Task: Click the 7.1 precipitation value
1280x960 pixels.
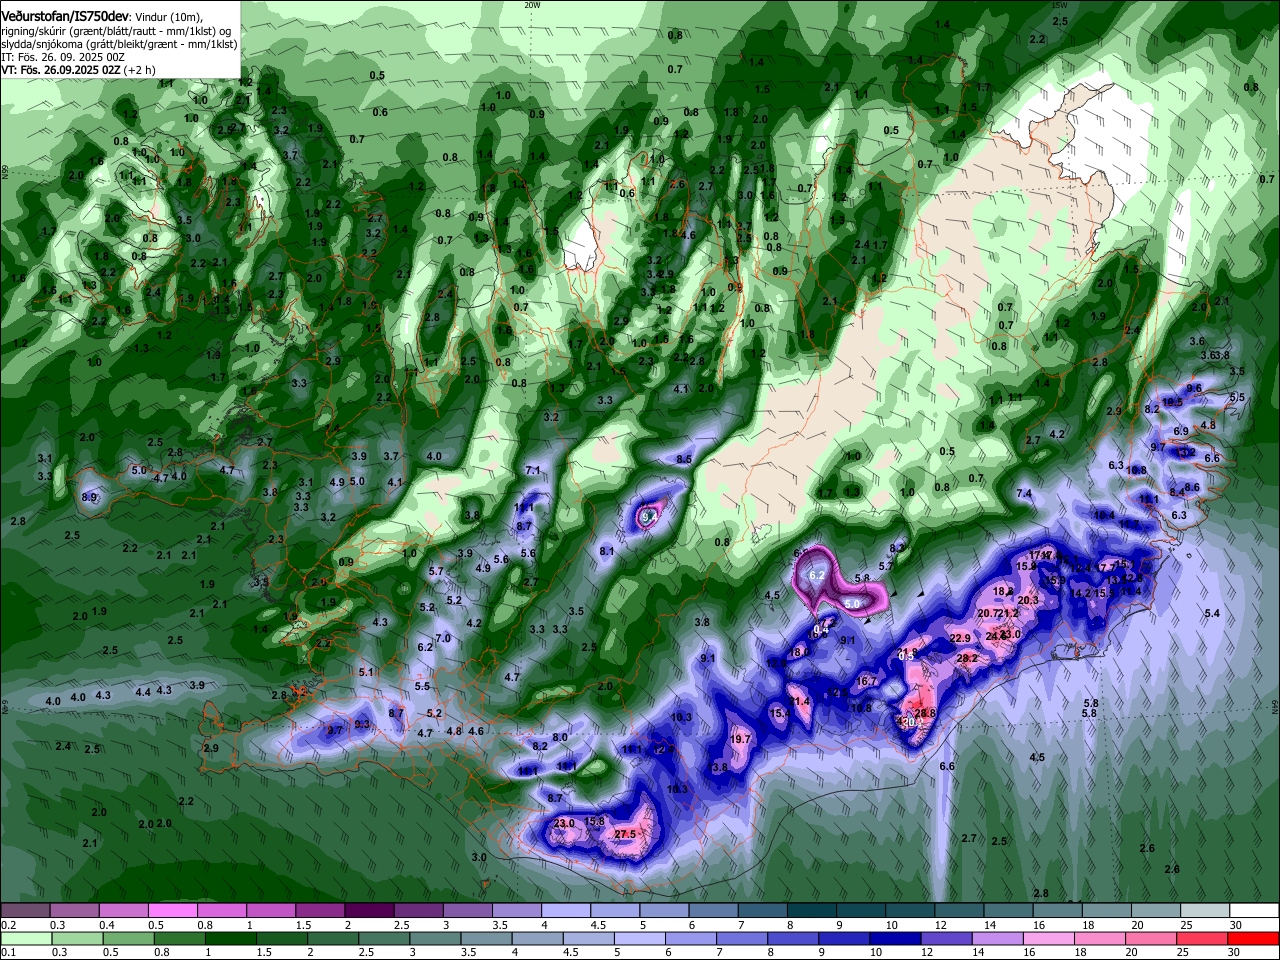Action: pos(533,470)
